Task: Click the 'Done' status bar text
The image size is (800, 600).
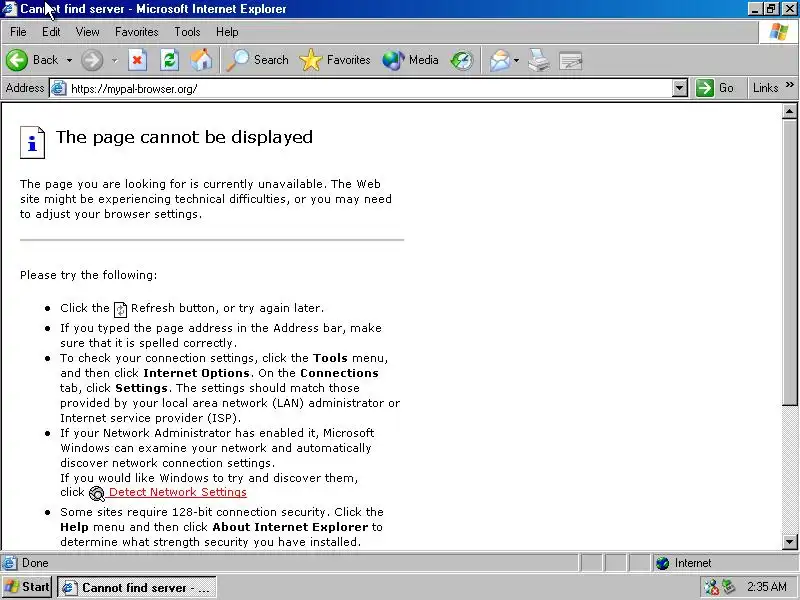Action: (35, 563)
